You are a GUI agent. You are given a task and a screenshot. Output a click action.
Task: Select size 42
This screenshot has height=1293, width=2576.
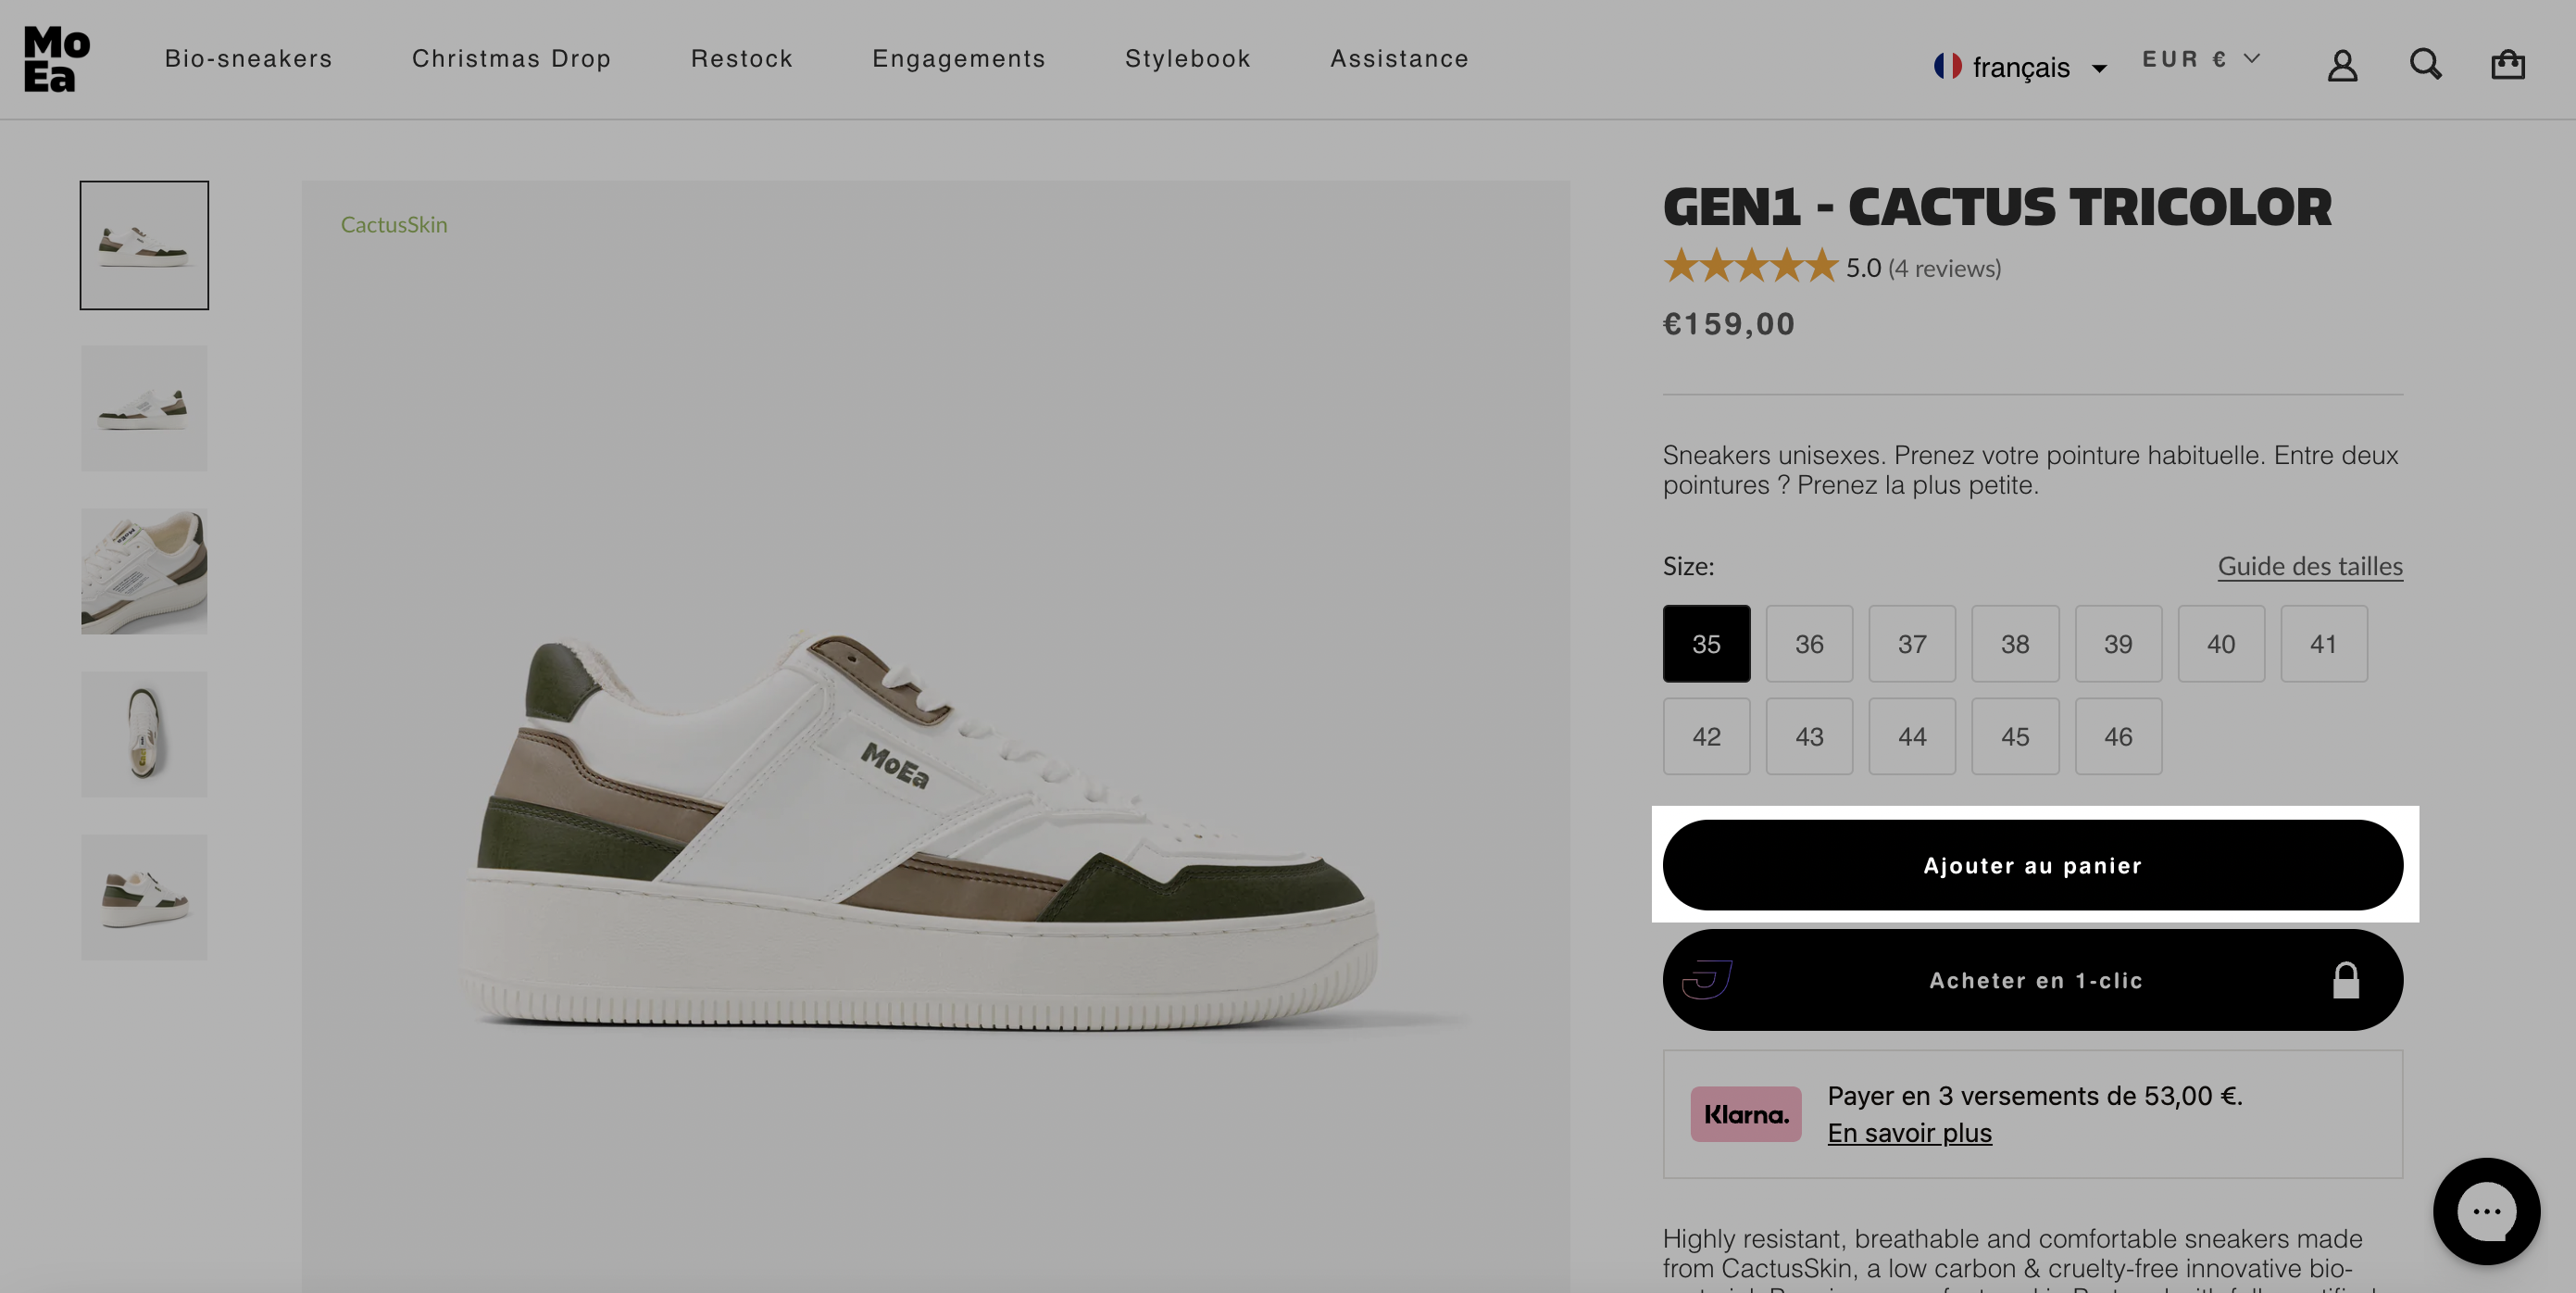pyautogui.click(x=1706, y=736)
